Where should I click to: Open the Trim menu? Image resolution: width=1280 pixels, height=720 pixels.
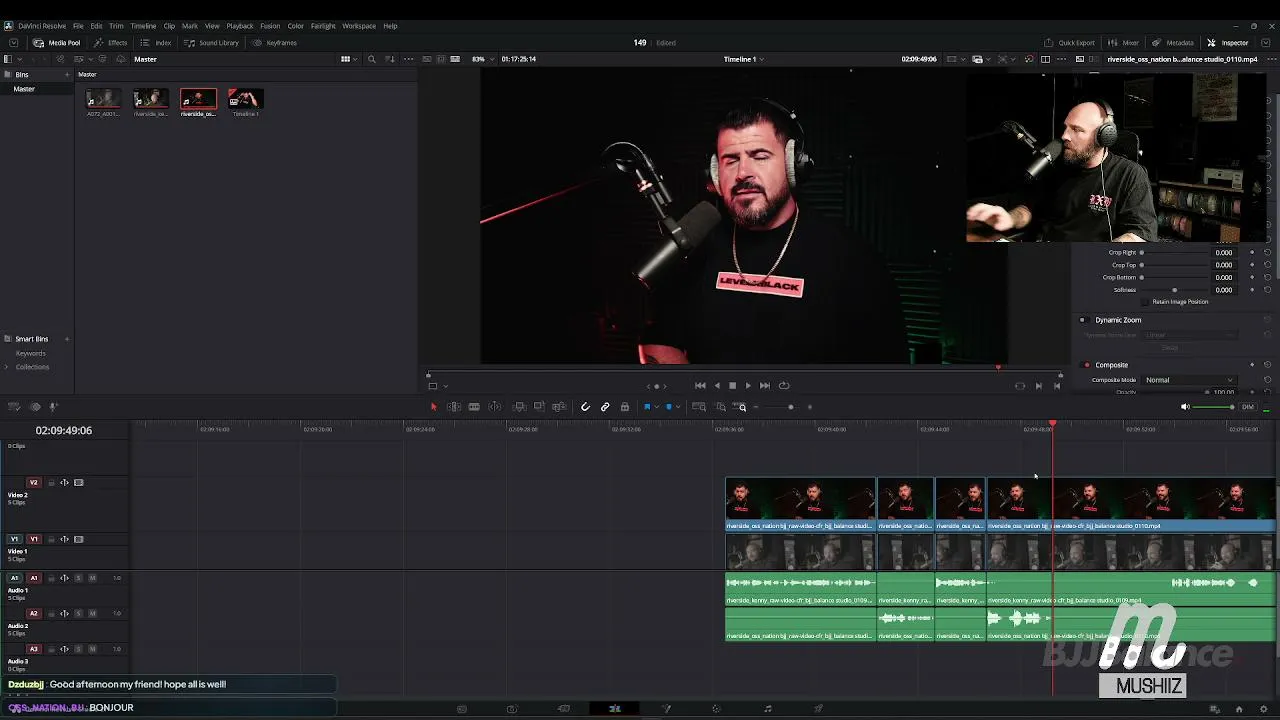116,26
